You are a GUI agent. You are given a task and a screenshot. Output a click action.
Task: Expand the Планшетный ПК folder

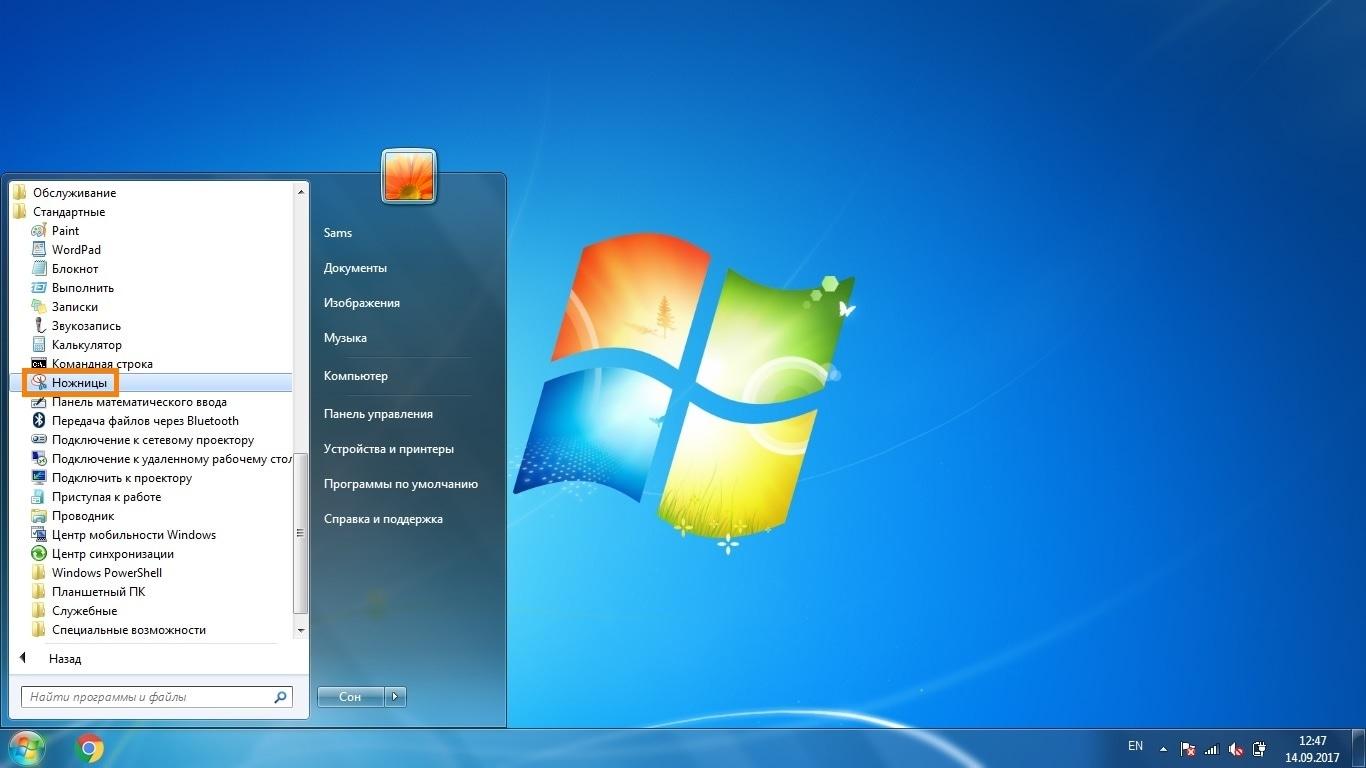coord(98,592)
